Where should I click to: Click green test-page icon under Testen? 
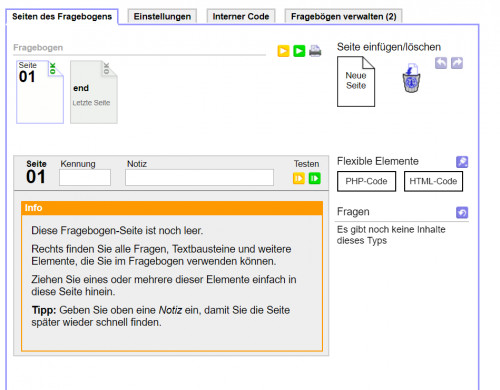pyautogui.click(x=315, y=178)
